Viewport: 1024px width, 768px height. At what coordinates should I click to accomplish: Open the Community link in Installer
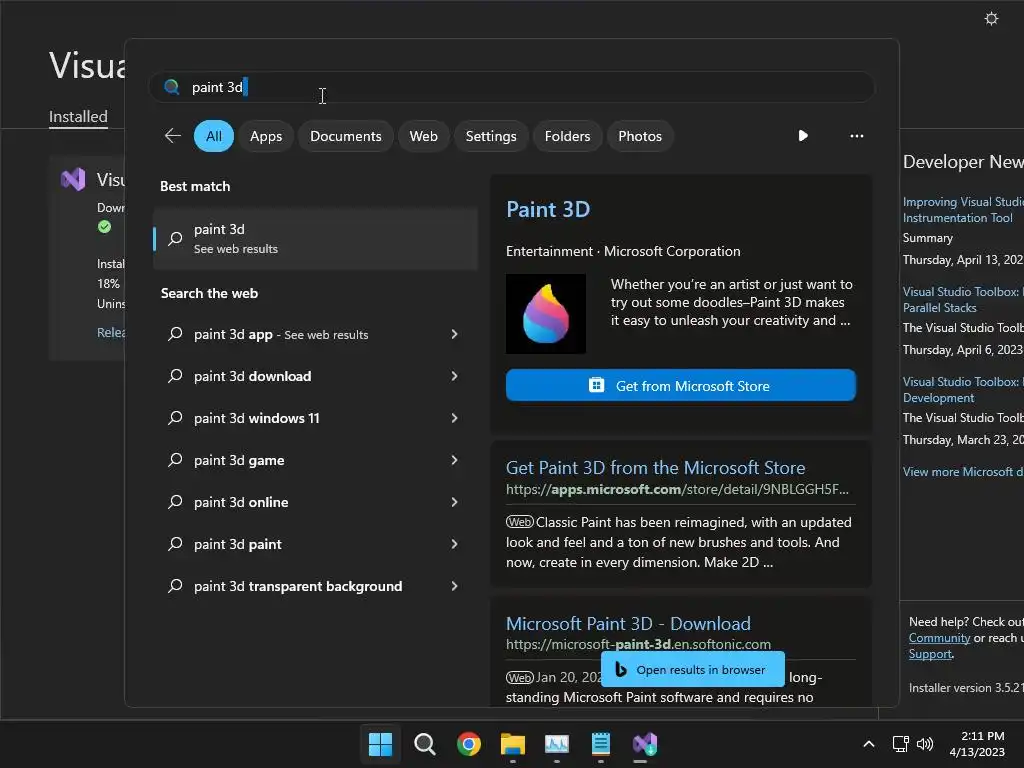[x=939, y=638]
